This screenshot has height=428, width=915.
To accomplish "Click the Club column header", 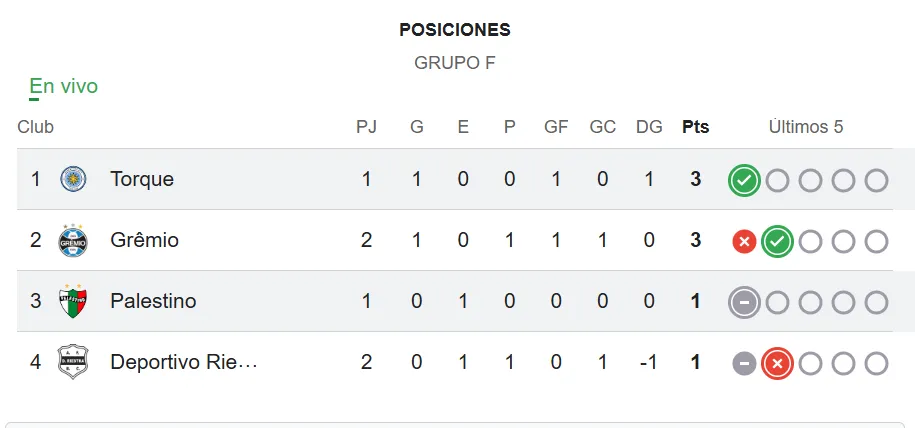I will 36,127.
